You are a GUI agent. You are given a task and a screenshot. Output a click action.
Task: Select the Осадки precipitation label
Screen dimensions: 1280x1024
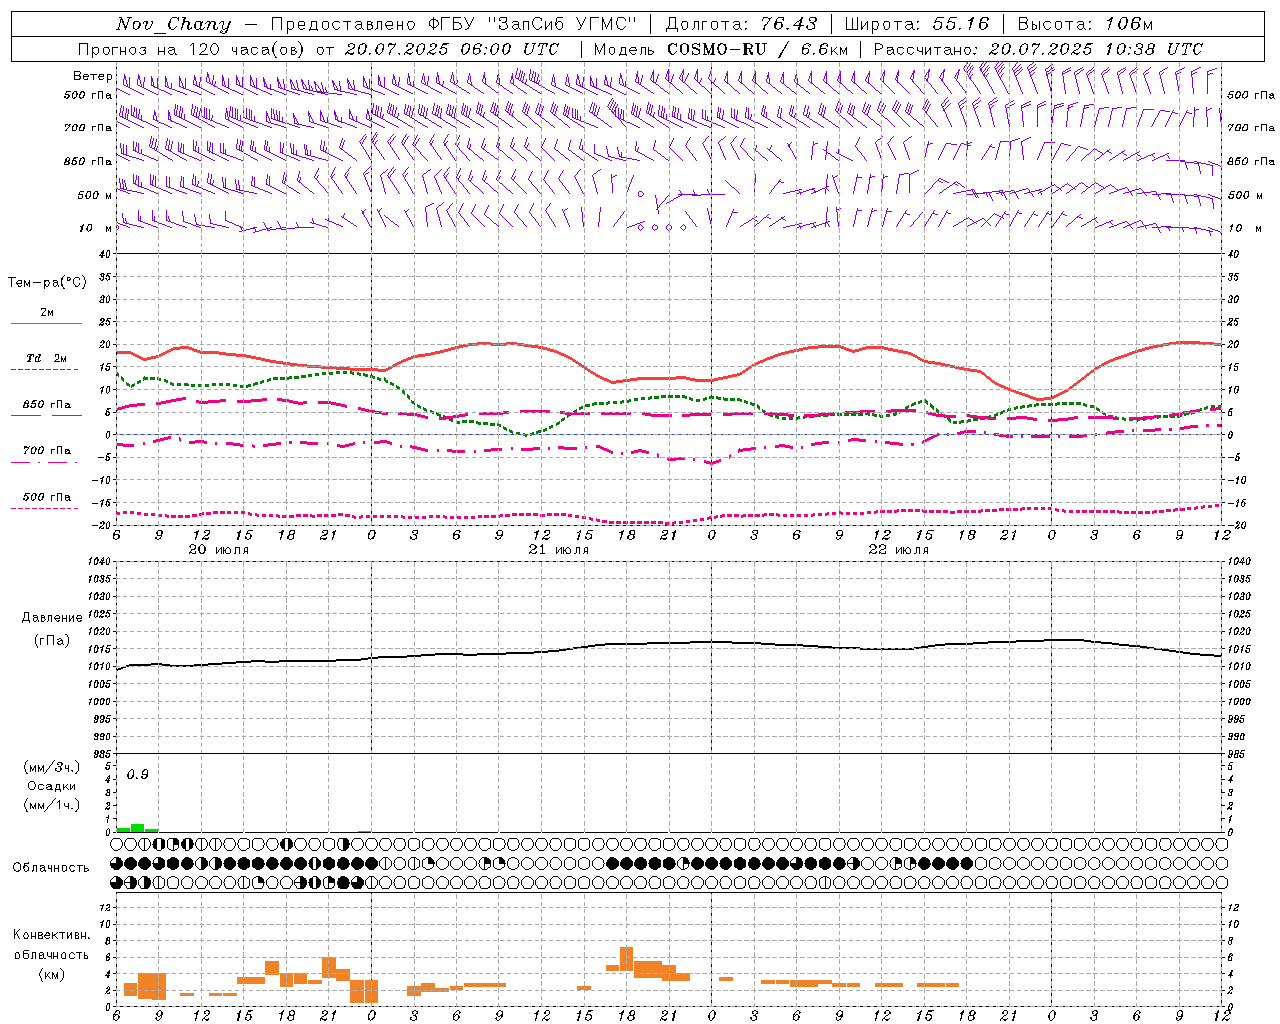pyautogui.click(x=52, y=786)
